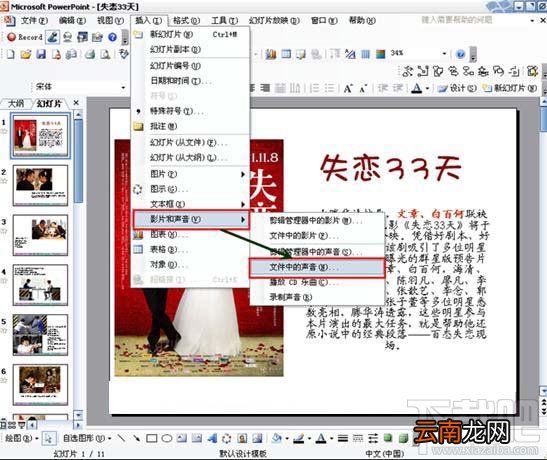Select slide 2 thumbnail
547x460 pixels.
[x=40, y=185]
